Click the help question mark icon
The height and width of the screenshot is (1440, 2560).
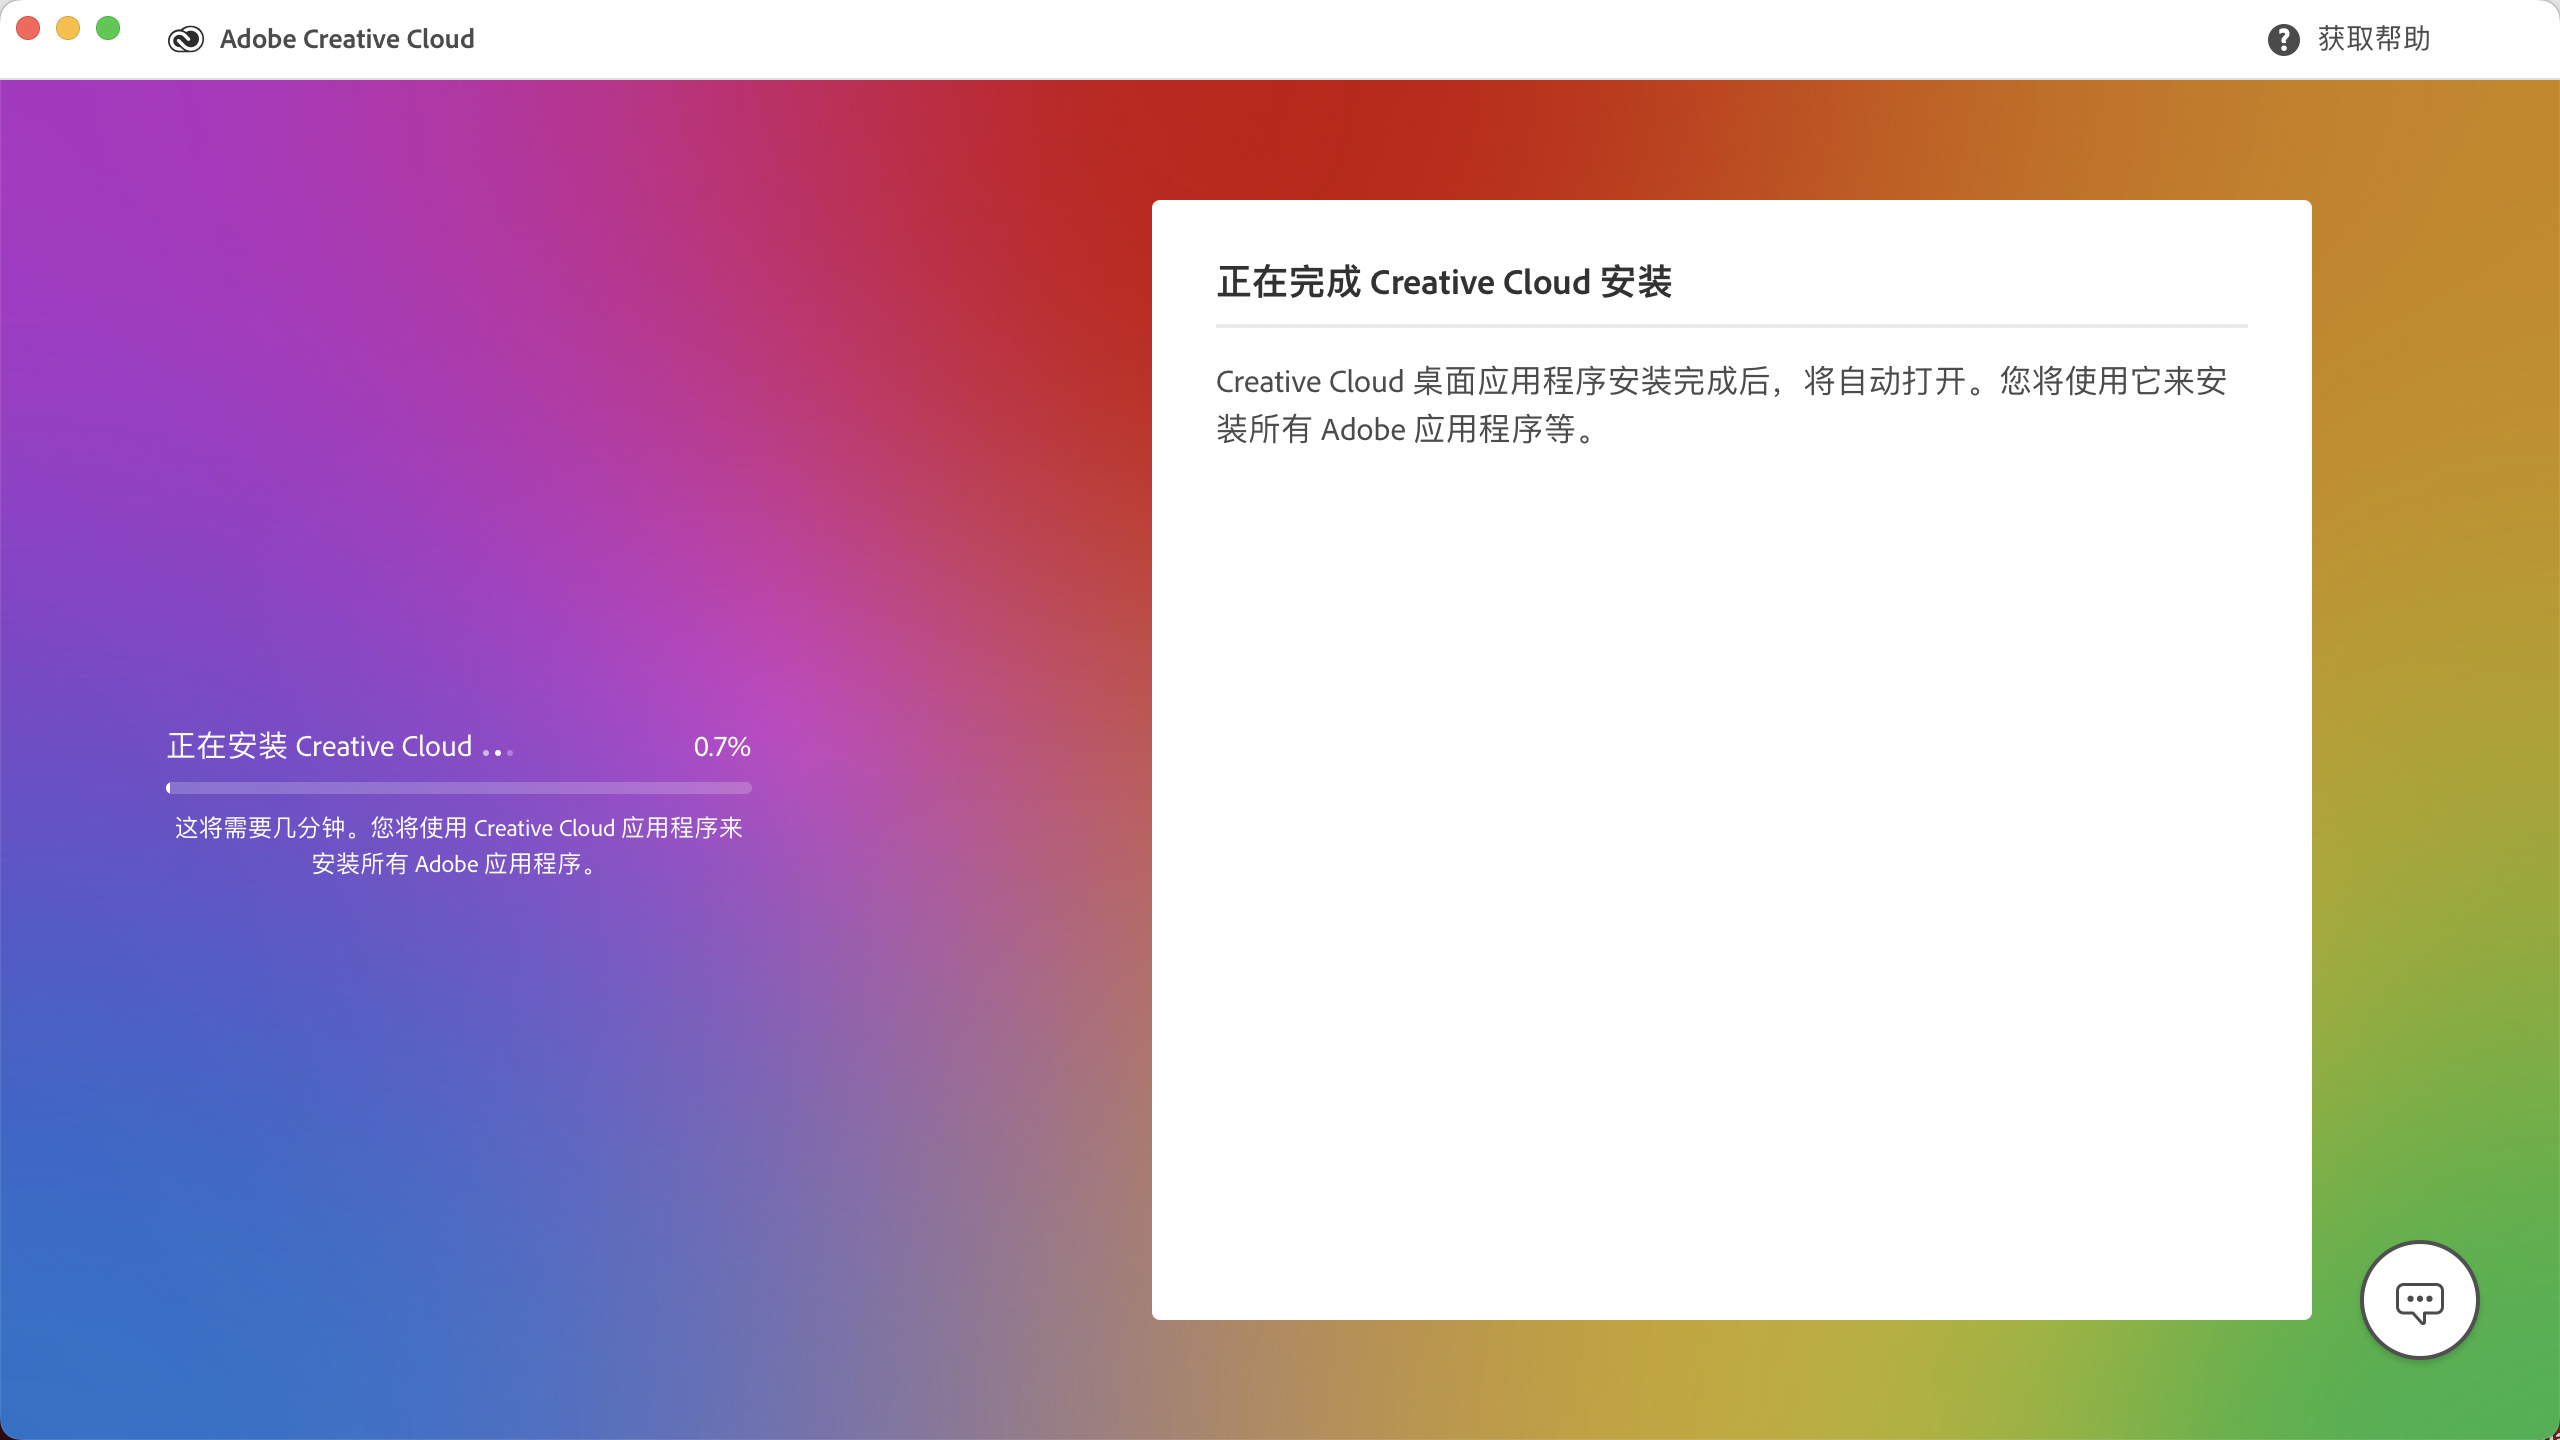2283,40
